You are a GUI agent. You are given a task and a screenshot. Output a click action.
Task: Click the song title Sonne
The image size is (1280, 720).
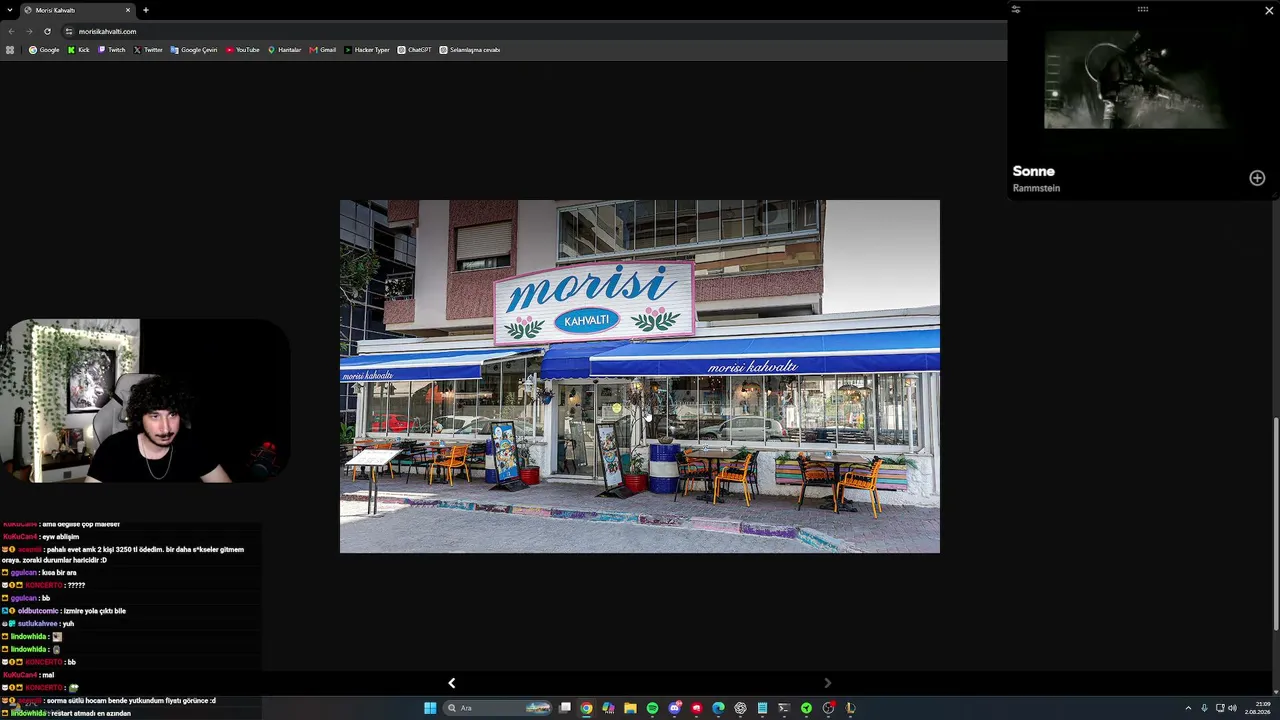tap(1034, 171)
